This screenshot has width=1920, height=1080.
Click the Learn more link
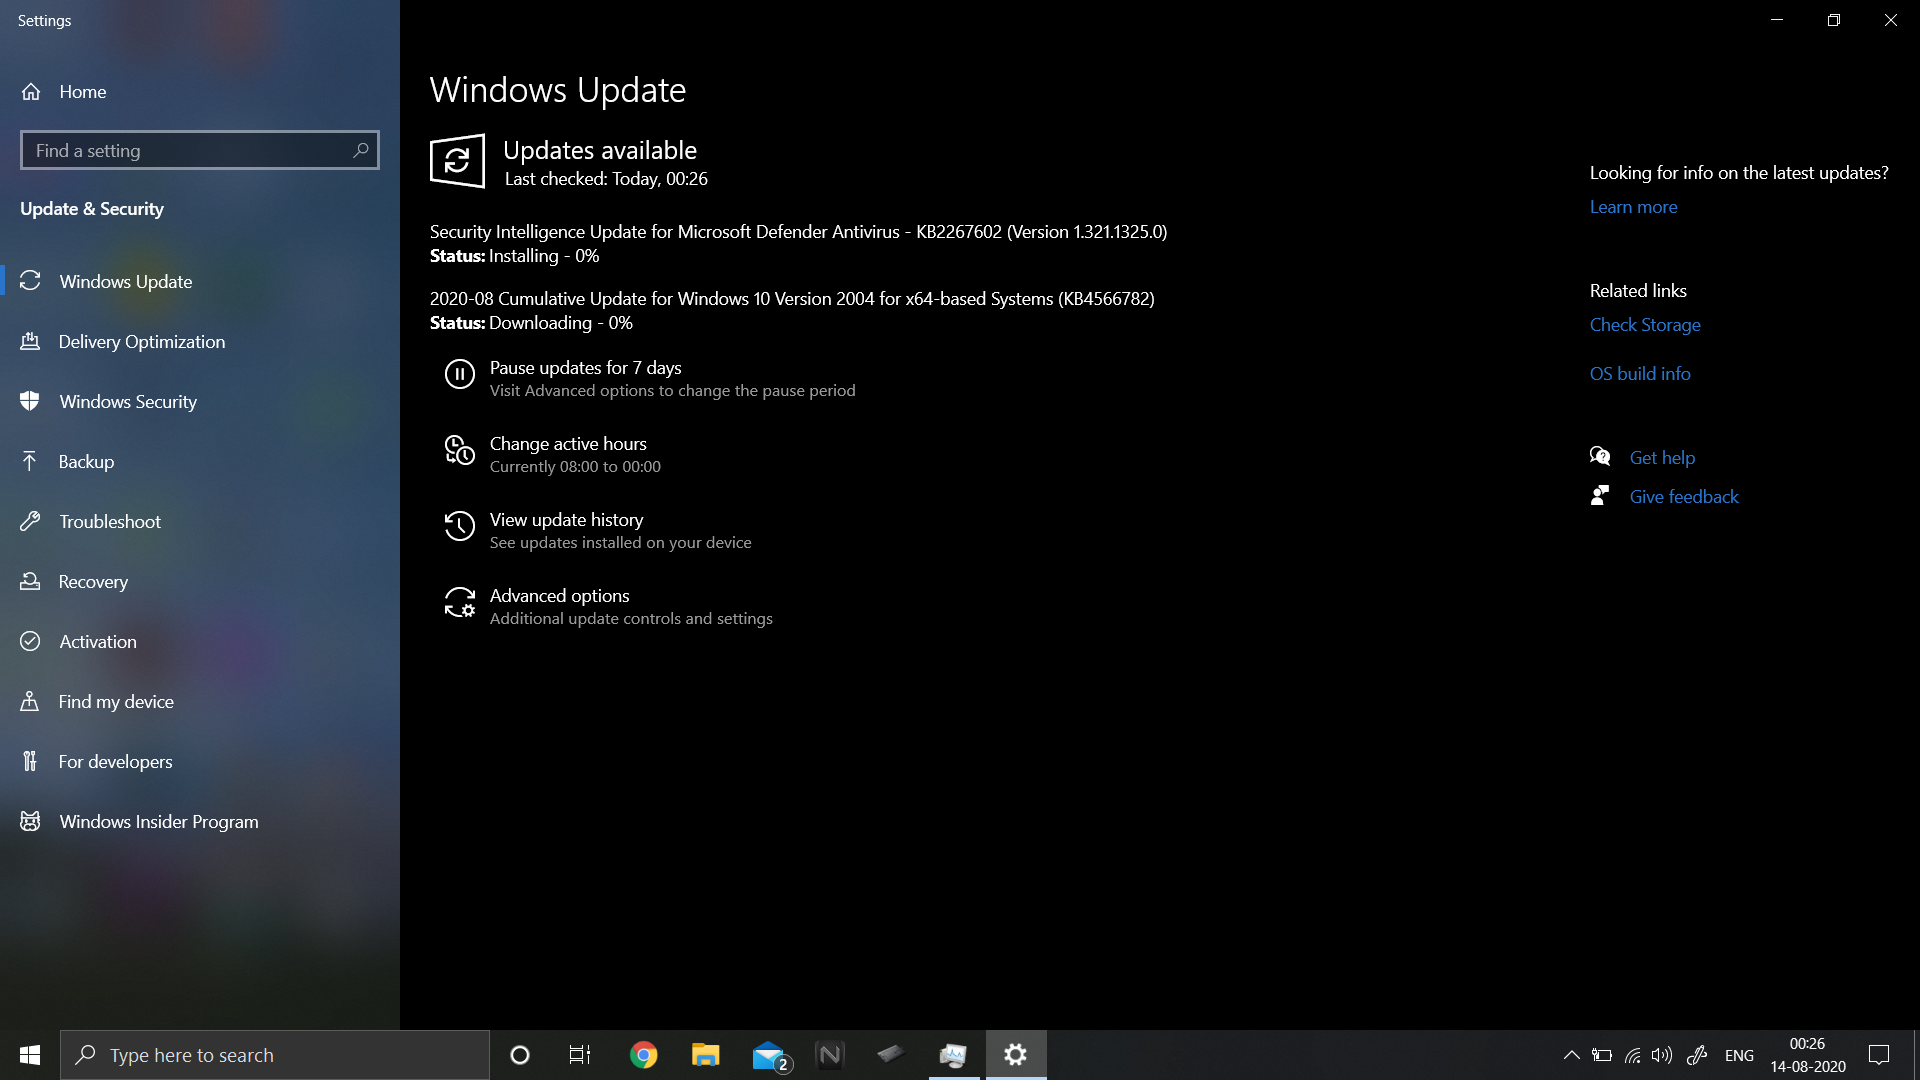pos(1633,206)
